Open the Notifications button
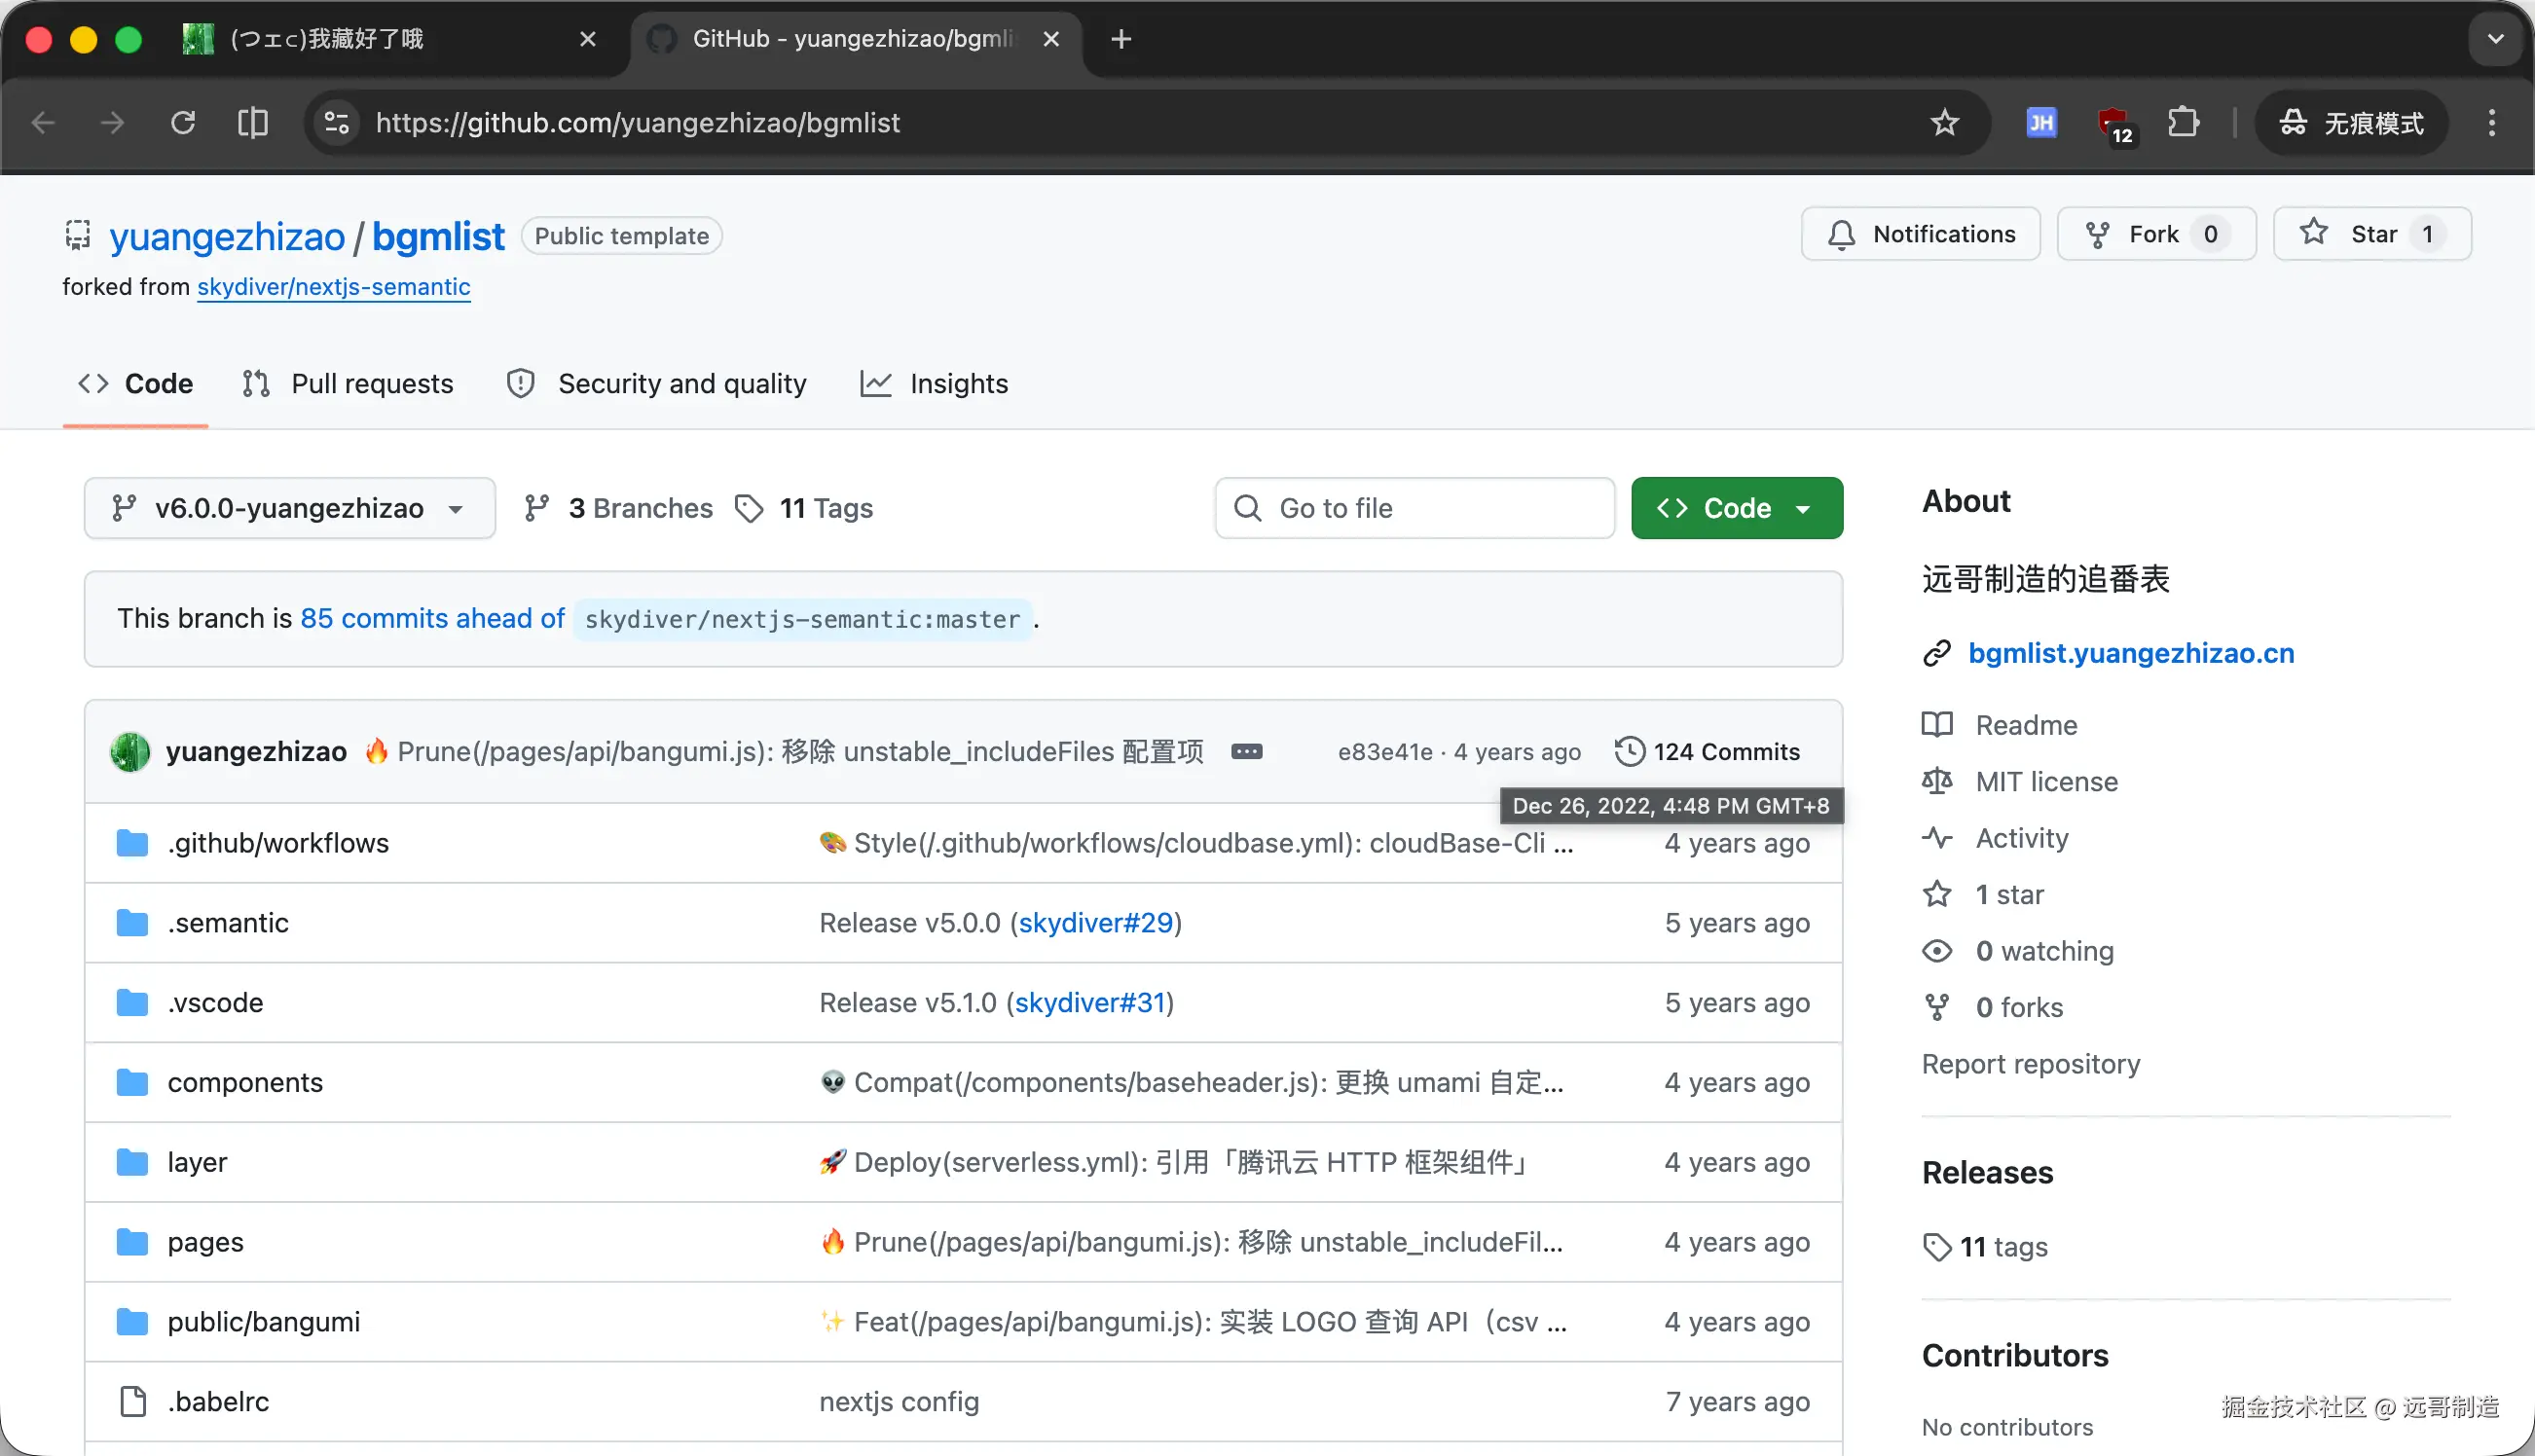This screenshot has height=1456, width=2535. click(x=1920, y=234)
